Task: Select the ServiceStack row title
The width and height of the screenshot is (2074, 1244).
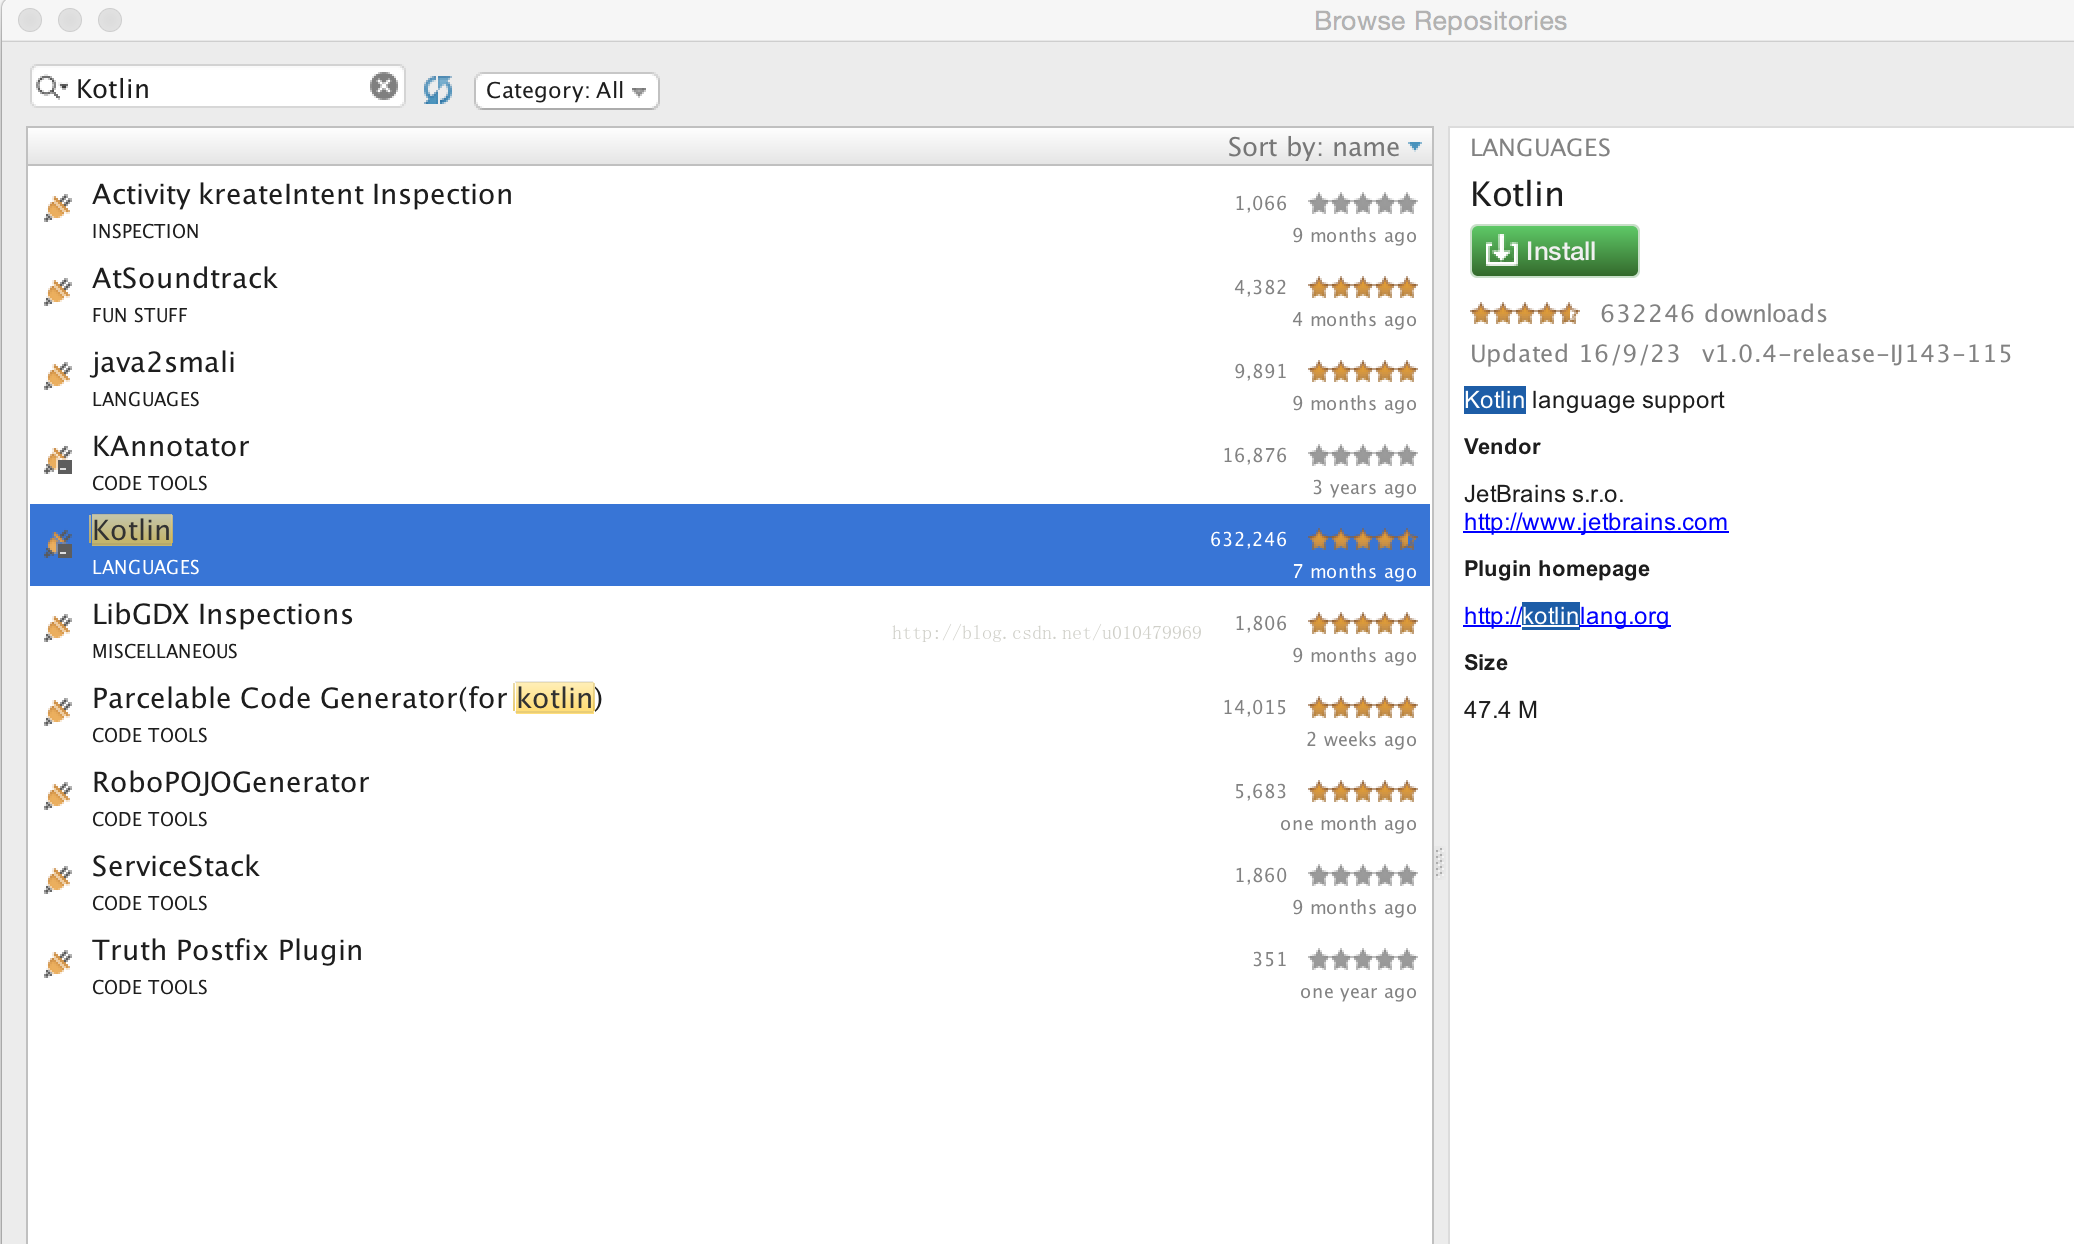Action: point(176,866)
